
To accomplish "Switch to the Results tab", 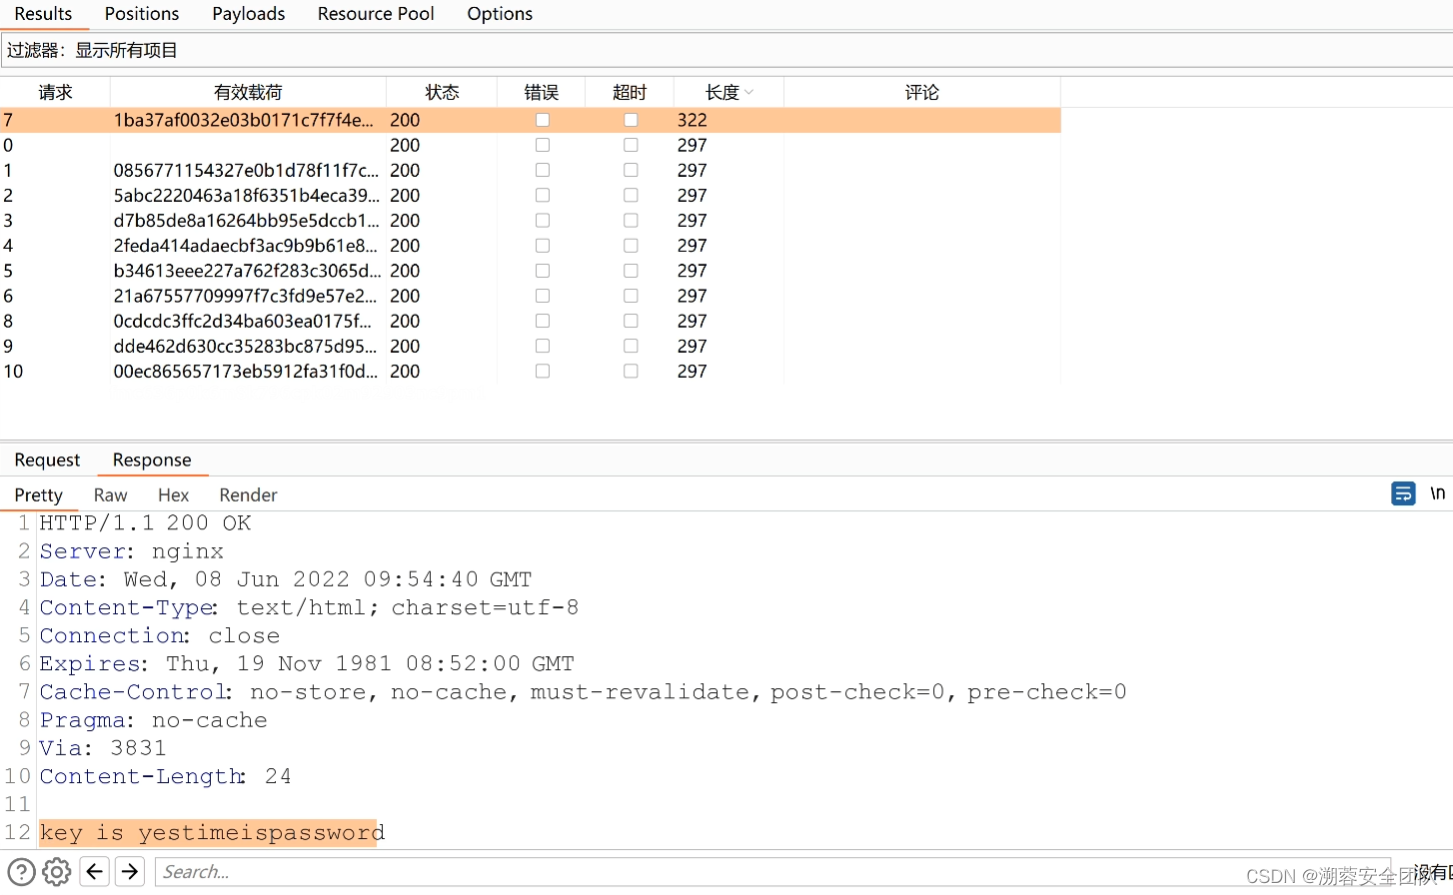I will 43,14.
